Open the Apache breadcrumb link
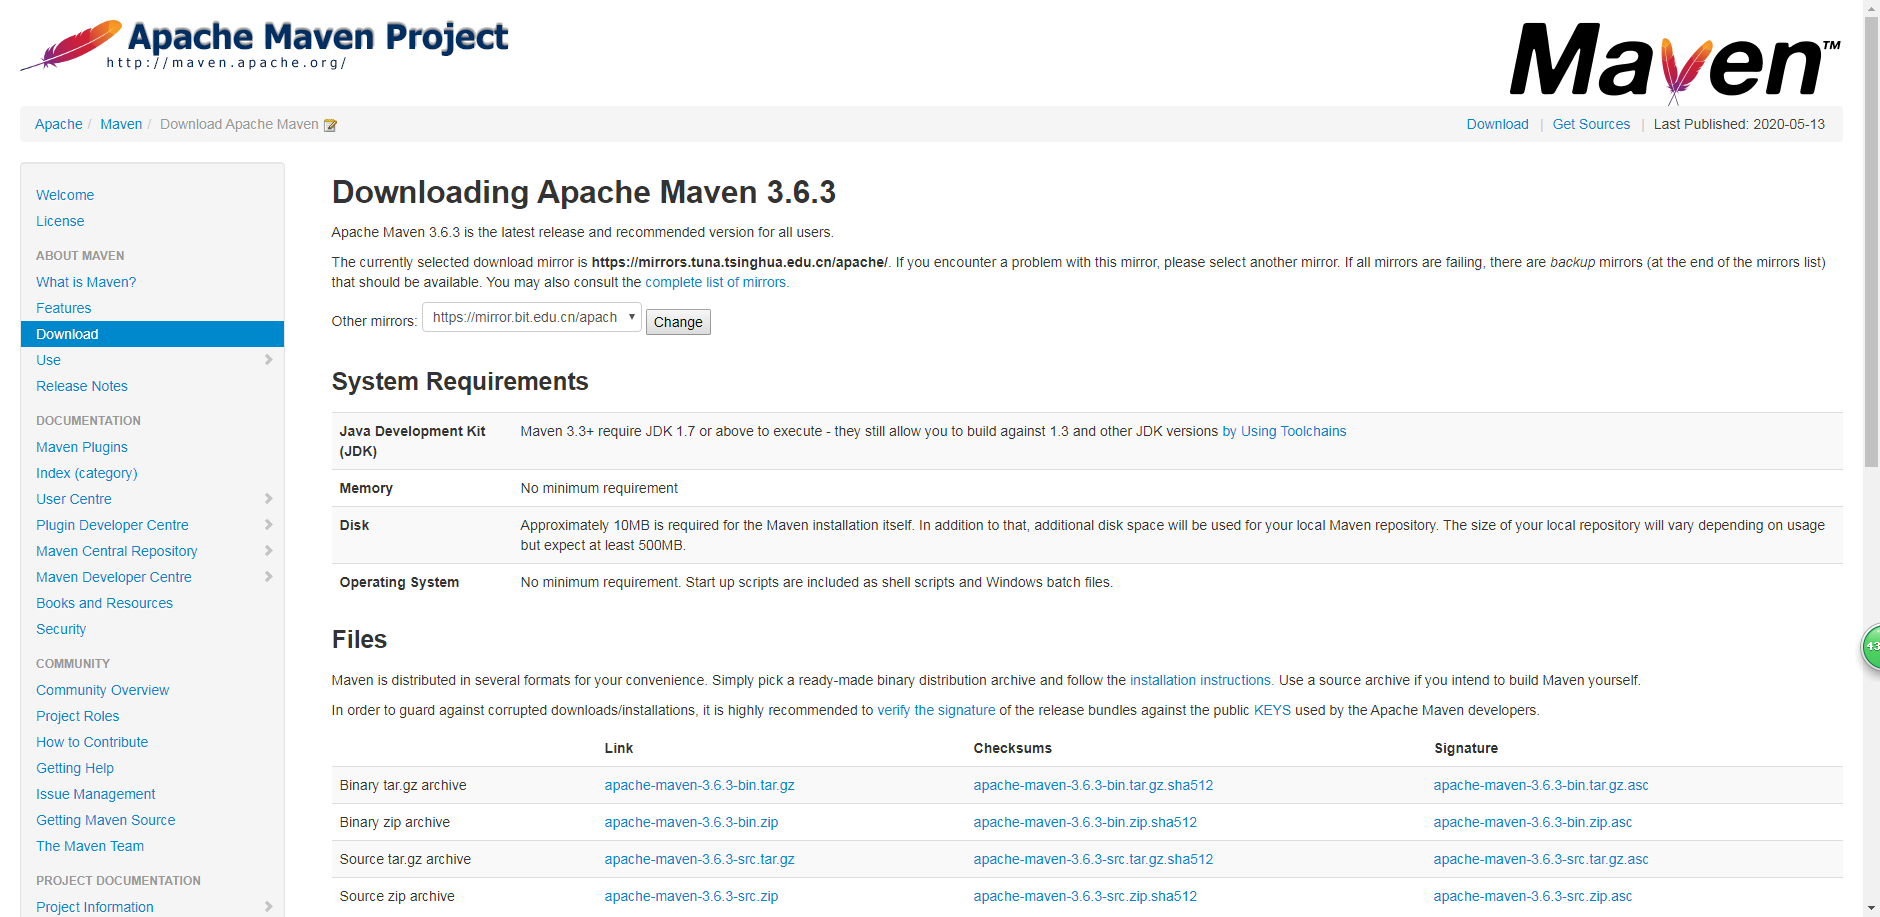Viewport: 1880px width, 917px height. tap(59, 124)
